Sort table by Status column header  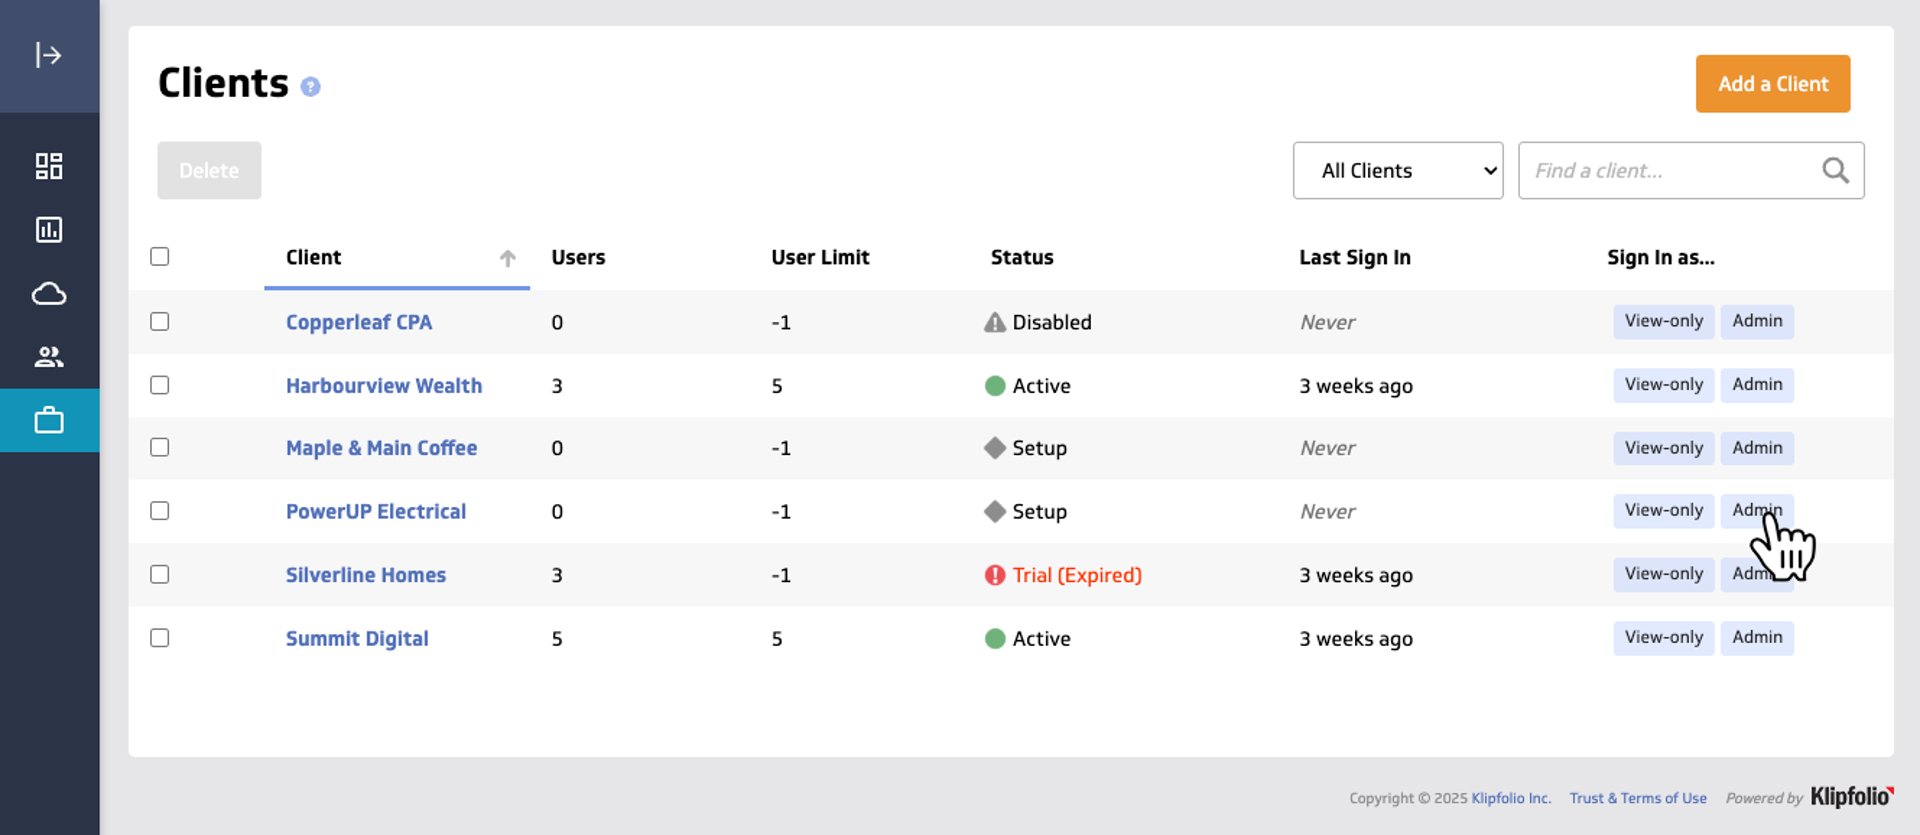(1021, 258)
